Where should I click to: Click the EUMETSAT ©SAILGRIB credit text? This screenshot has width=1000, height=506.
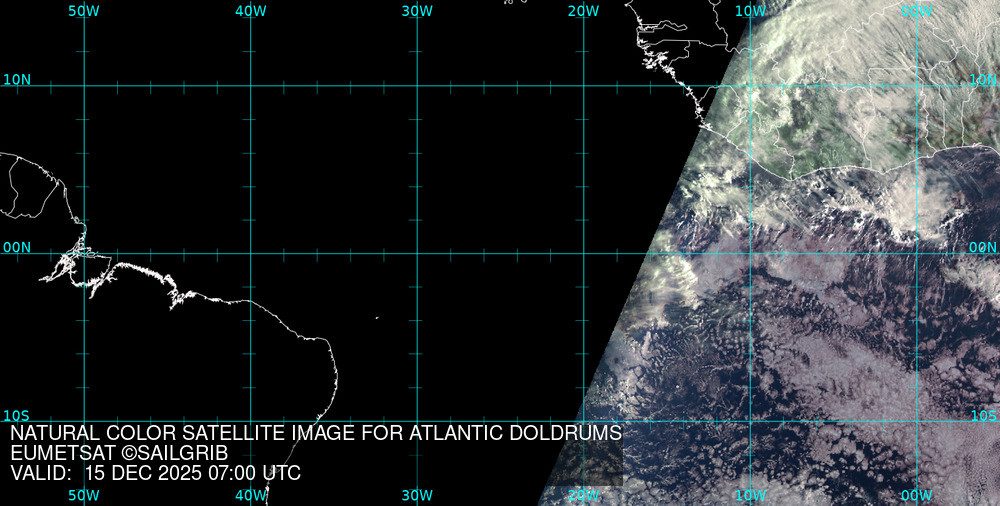119,454
